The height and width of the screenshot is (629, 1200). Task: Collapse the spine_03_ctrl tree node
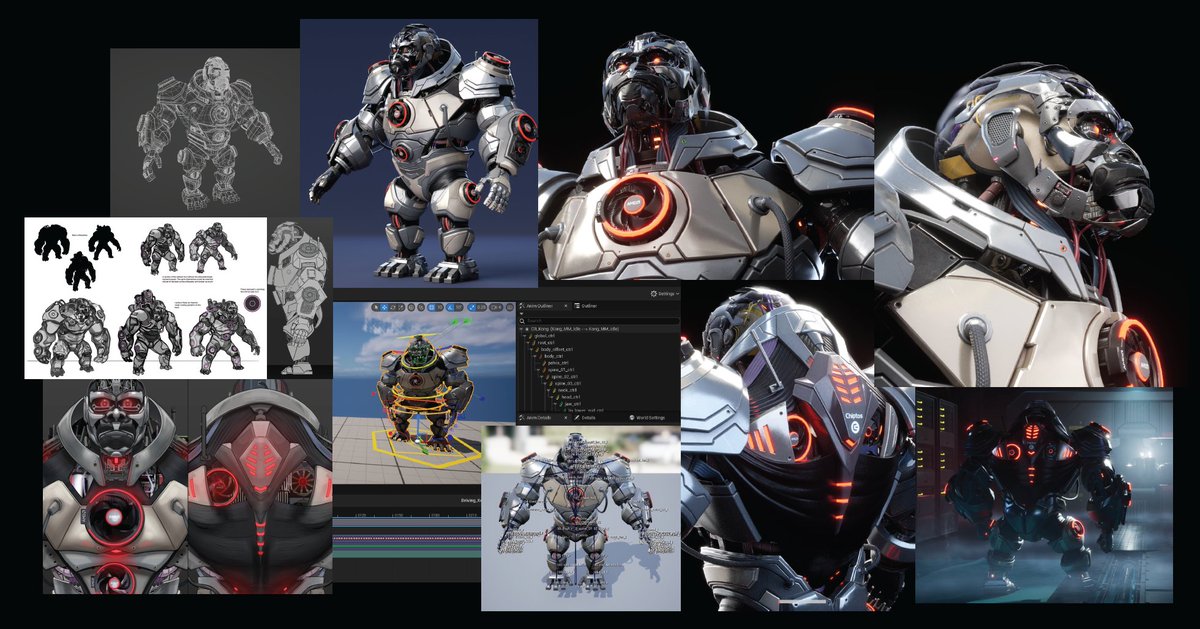coord(545,383)
